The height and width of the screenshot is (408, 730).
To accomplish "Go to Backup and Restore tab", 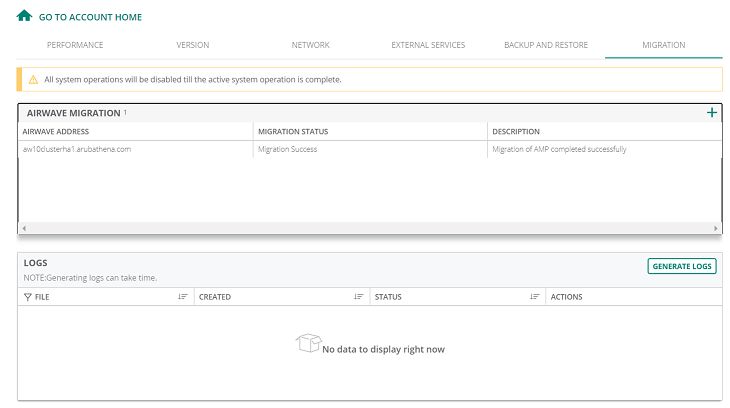I will point(546,45).
